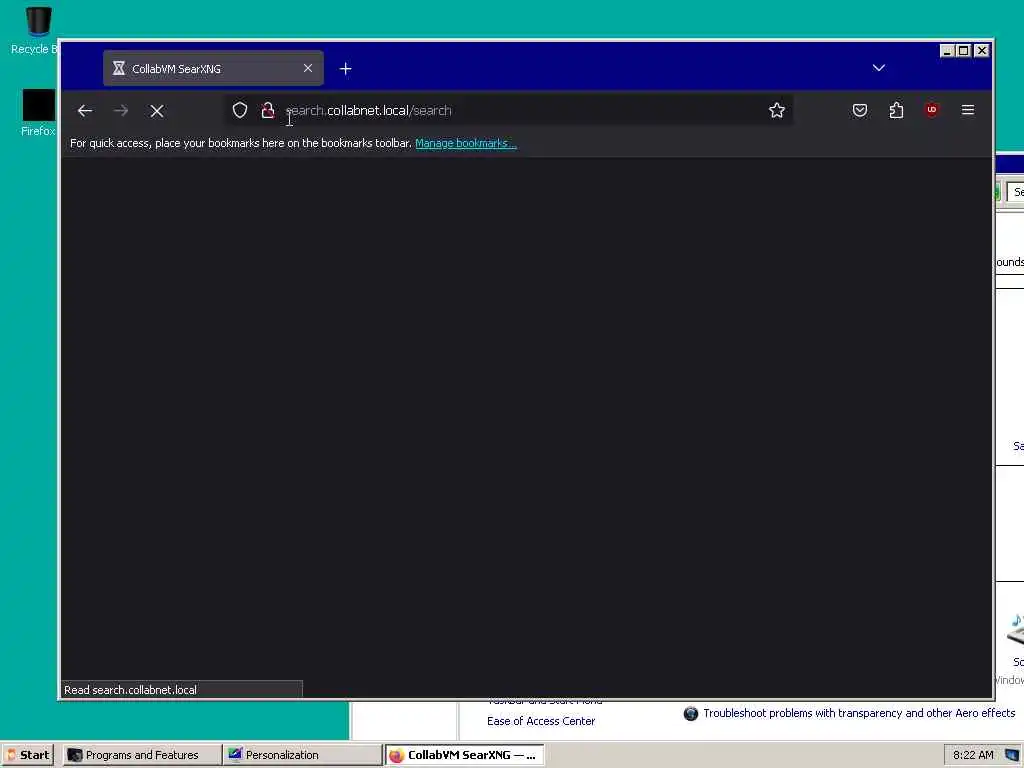
Task: Go back with the browser back arrow
Action: coord(85,111)
